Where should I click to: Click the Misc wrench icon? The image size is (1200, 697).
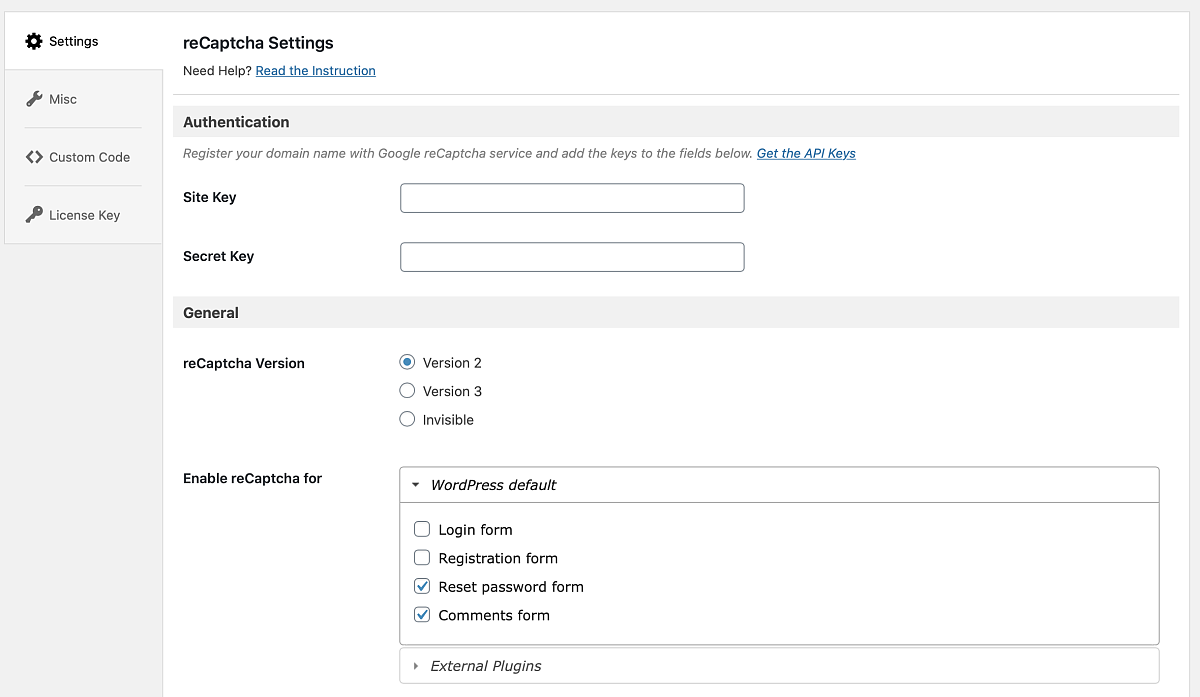34,99
